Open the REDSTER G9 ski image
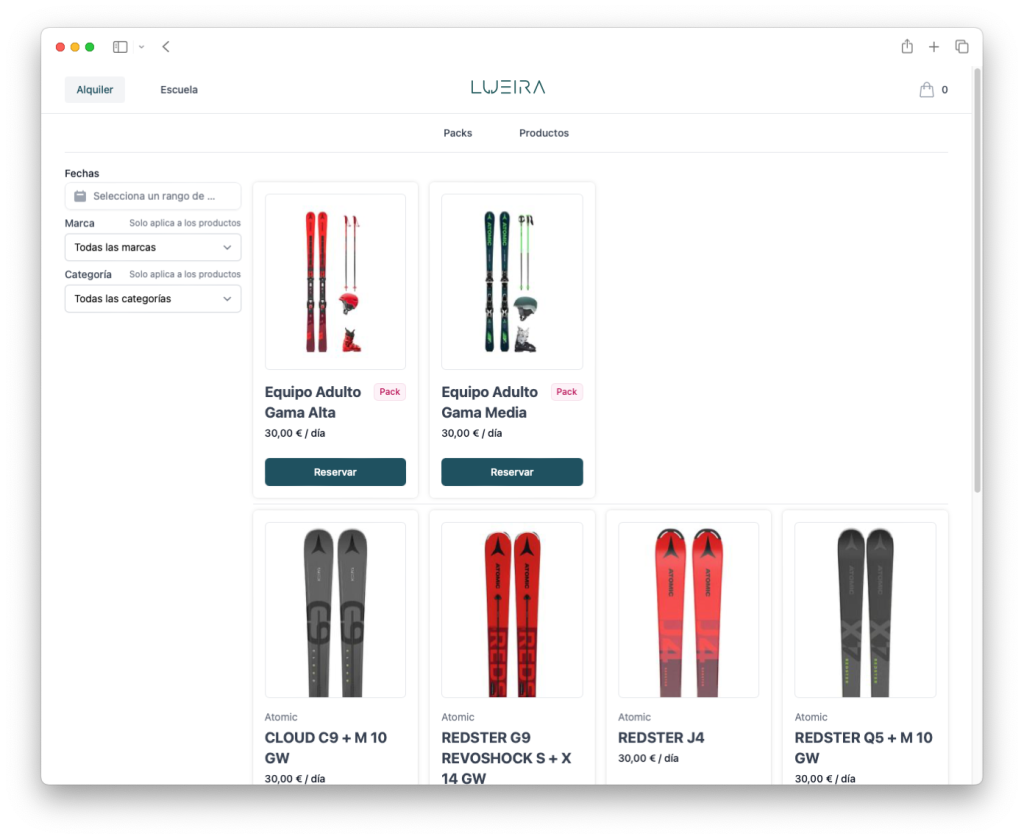 click(512, 610)
